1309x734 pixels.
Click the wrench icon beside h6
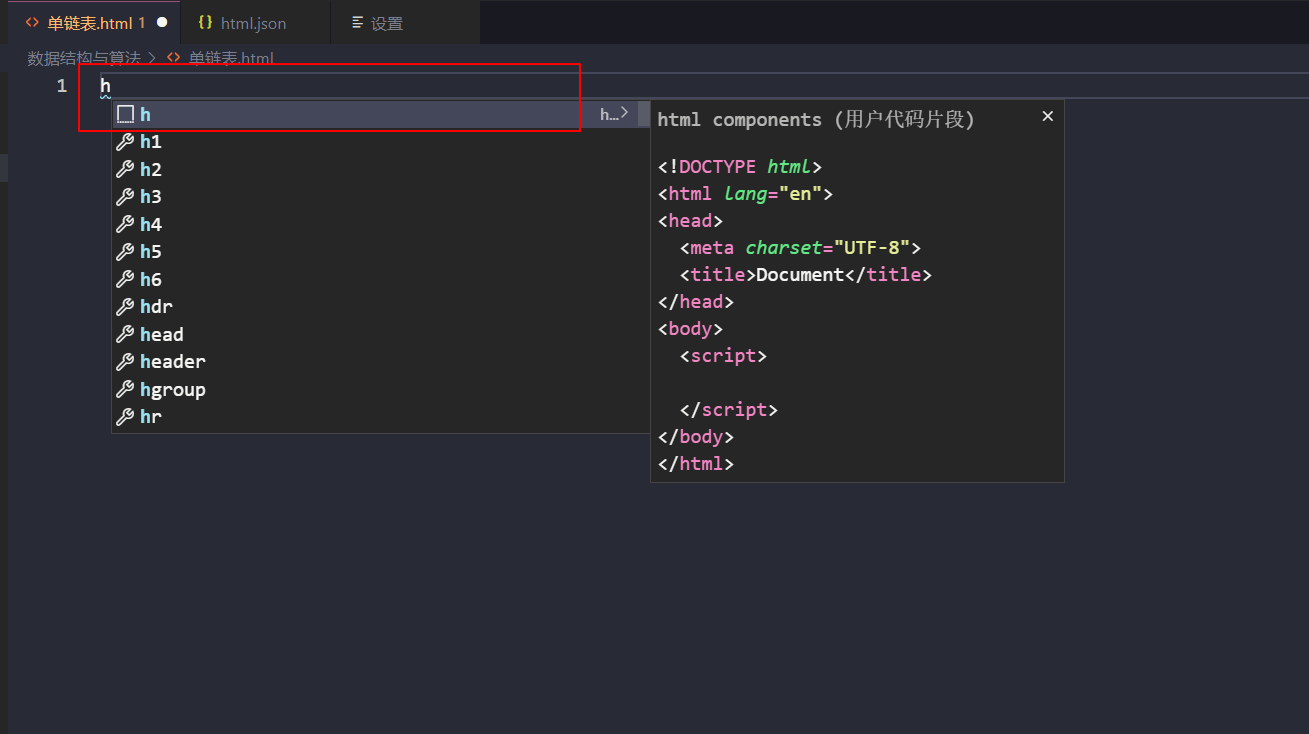pyautogui.click(x=125, y=279)
